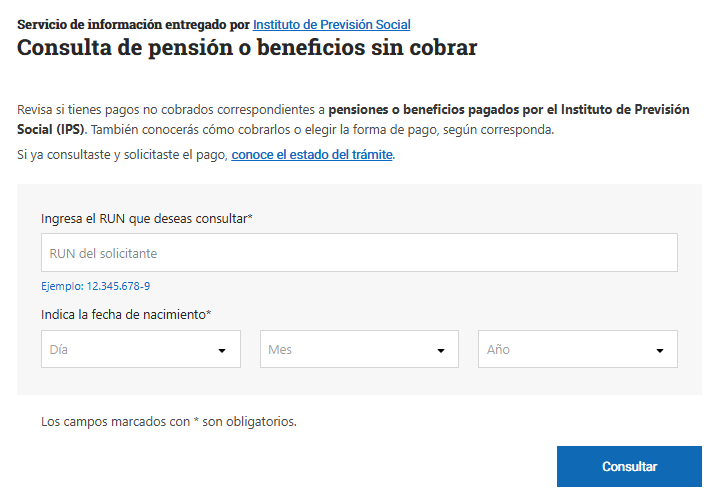Focus the RUN del solicitante field
The height and width of the screenshot is (502, 721).
click(x=359, y=253)
